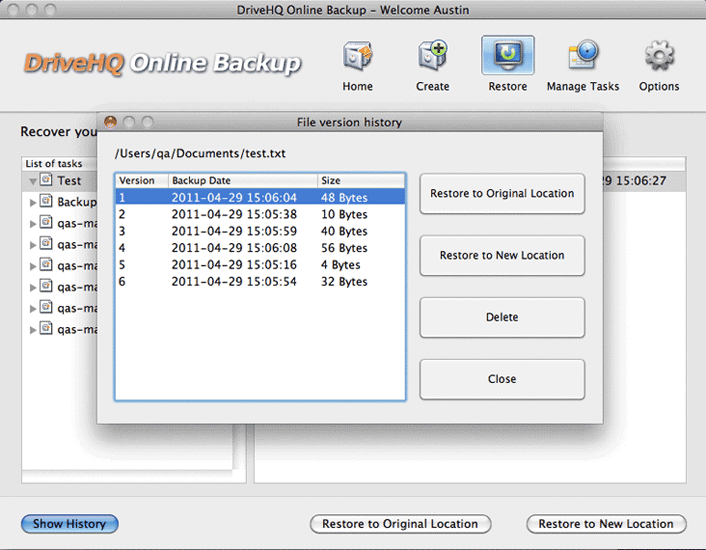The height and width of the screenshot is (550, 706).
Task: Select version 6 backup entry
Action: pos(260,282)
